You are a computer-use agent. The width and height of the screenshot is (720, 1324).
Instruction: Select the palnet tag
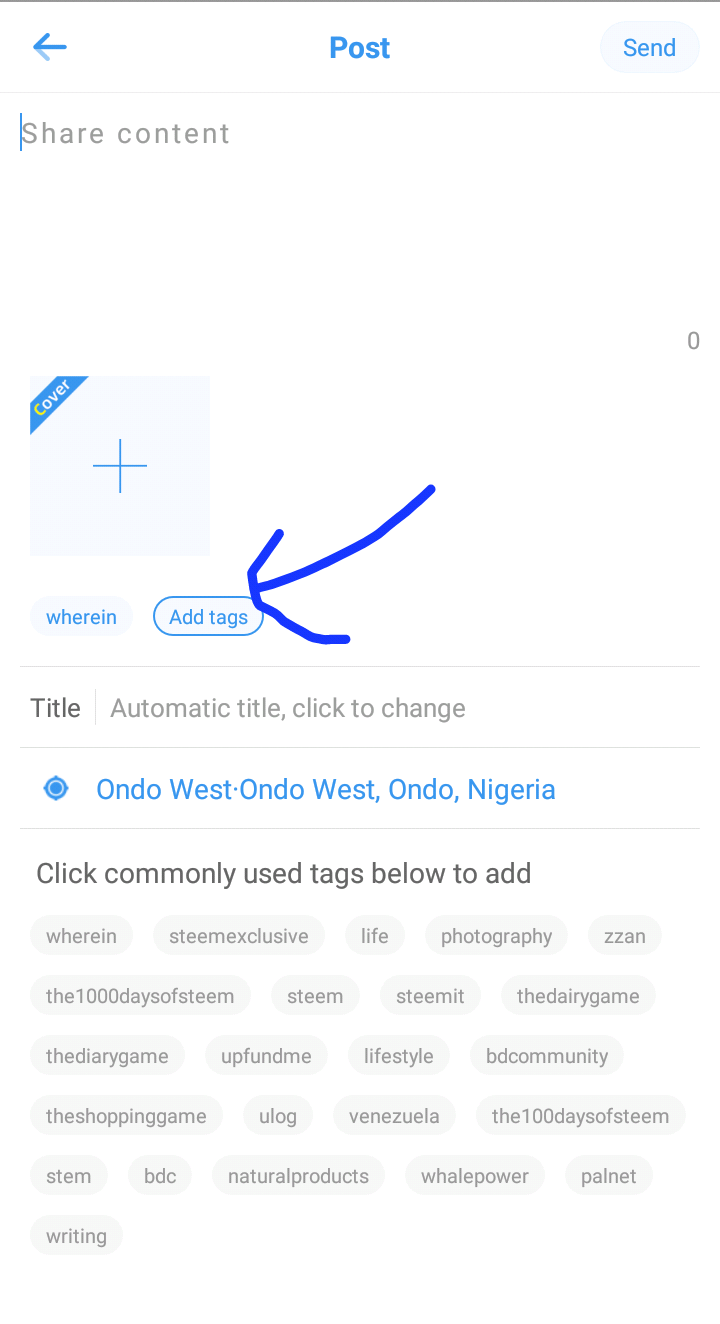[608, 1176]
